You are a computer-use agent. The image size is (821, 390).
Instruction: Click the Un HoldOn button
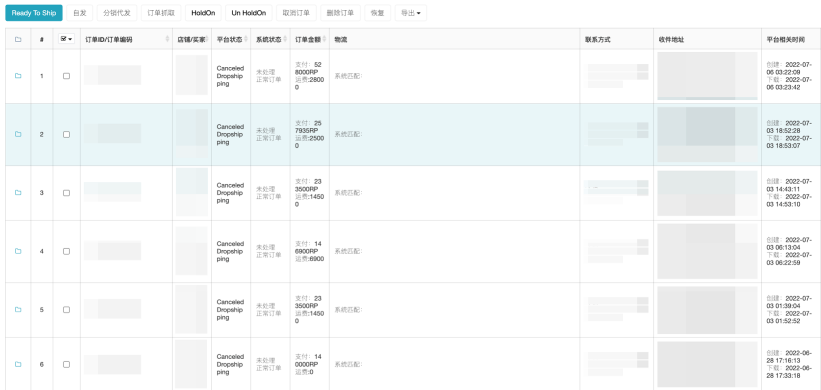click(x=249, y=13)
